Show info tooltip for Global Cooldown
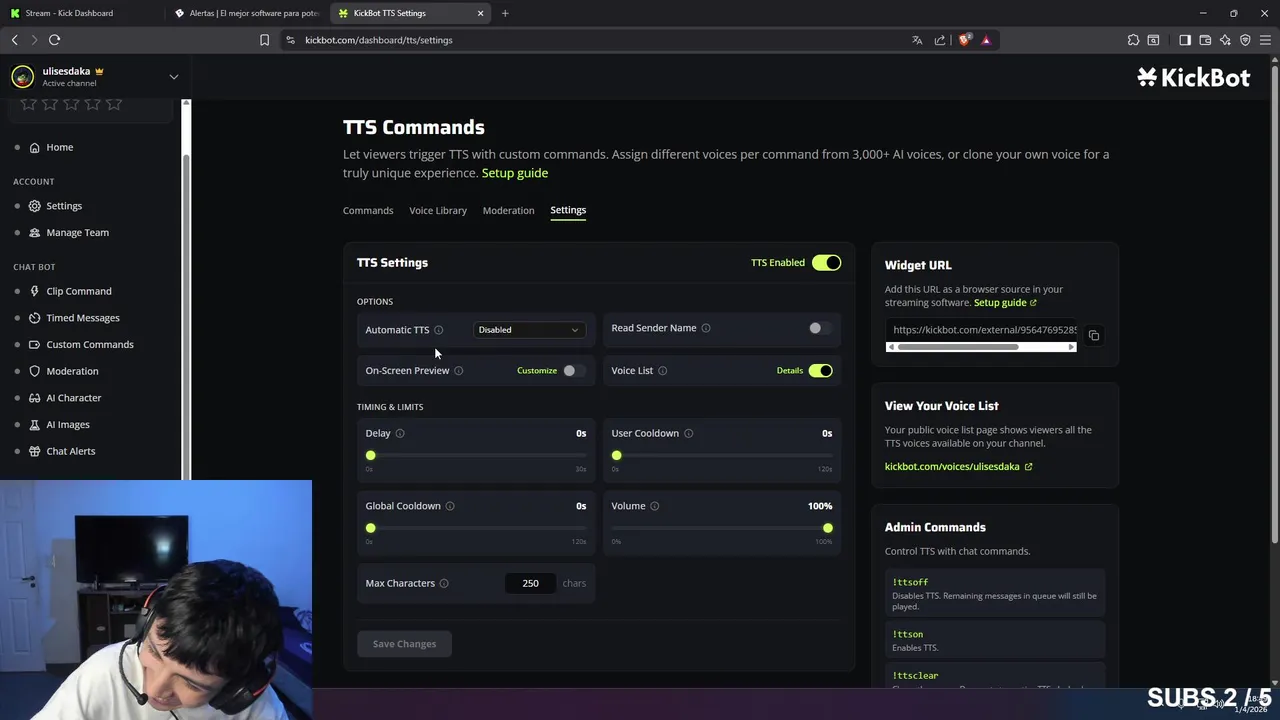Image resolution: width=1280 pixels, height=720 pixels. pyautogui.click(x=450, y=506)
